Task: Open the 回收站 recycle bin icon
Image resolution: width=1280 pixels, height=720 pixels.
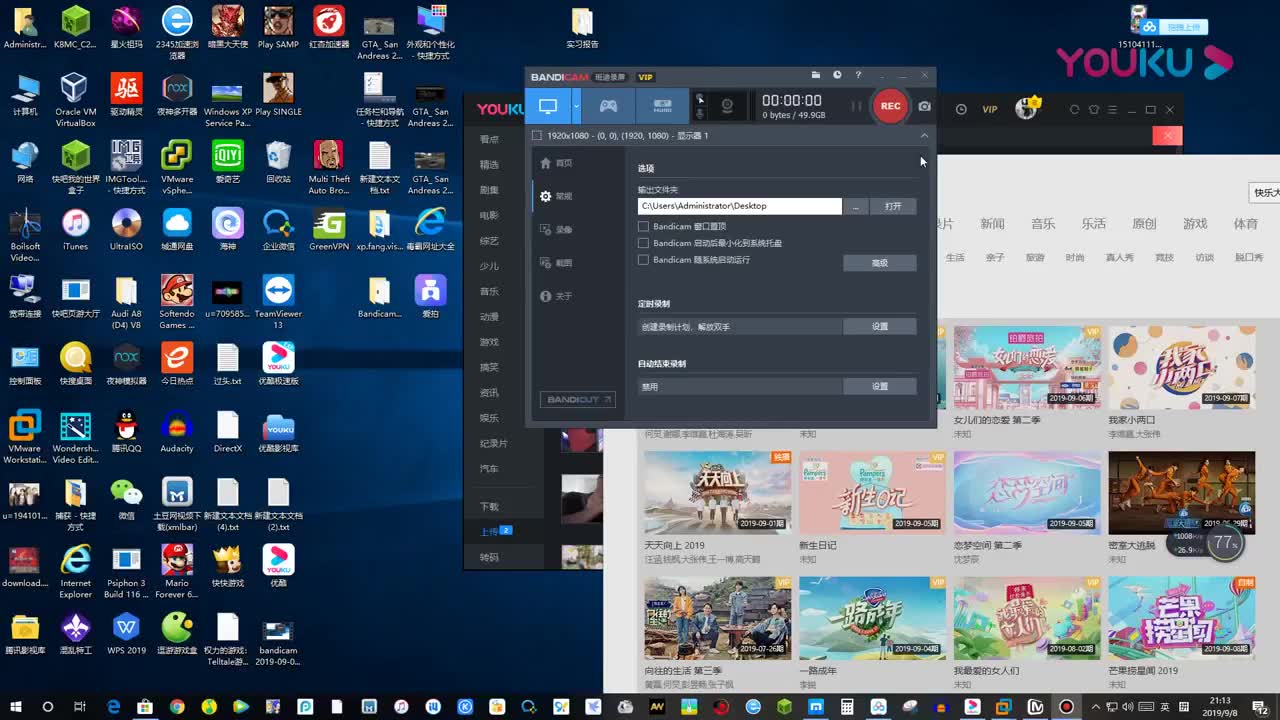Action: [278, 162]
